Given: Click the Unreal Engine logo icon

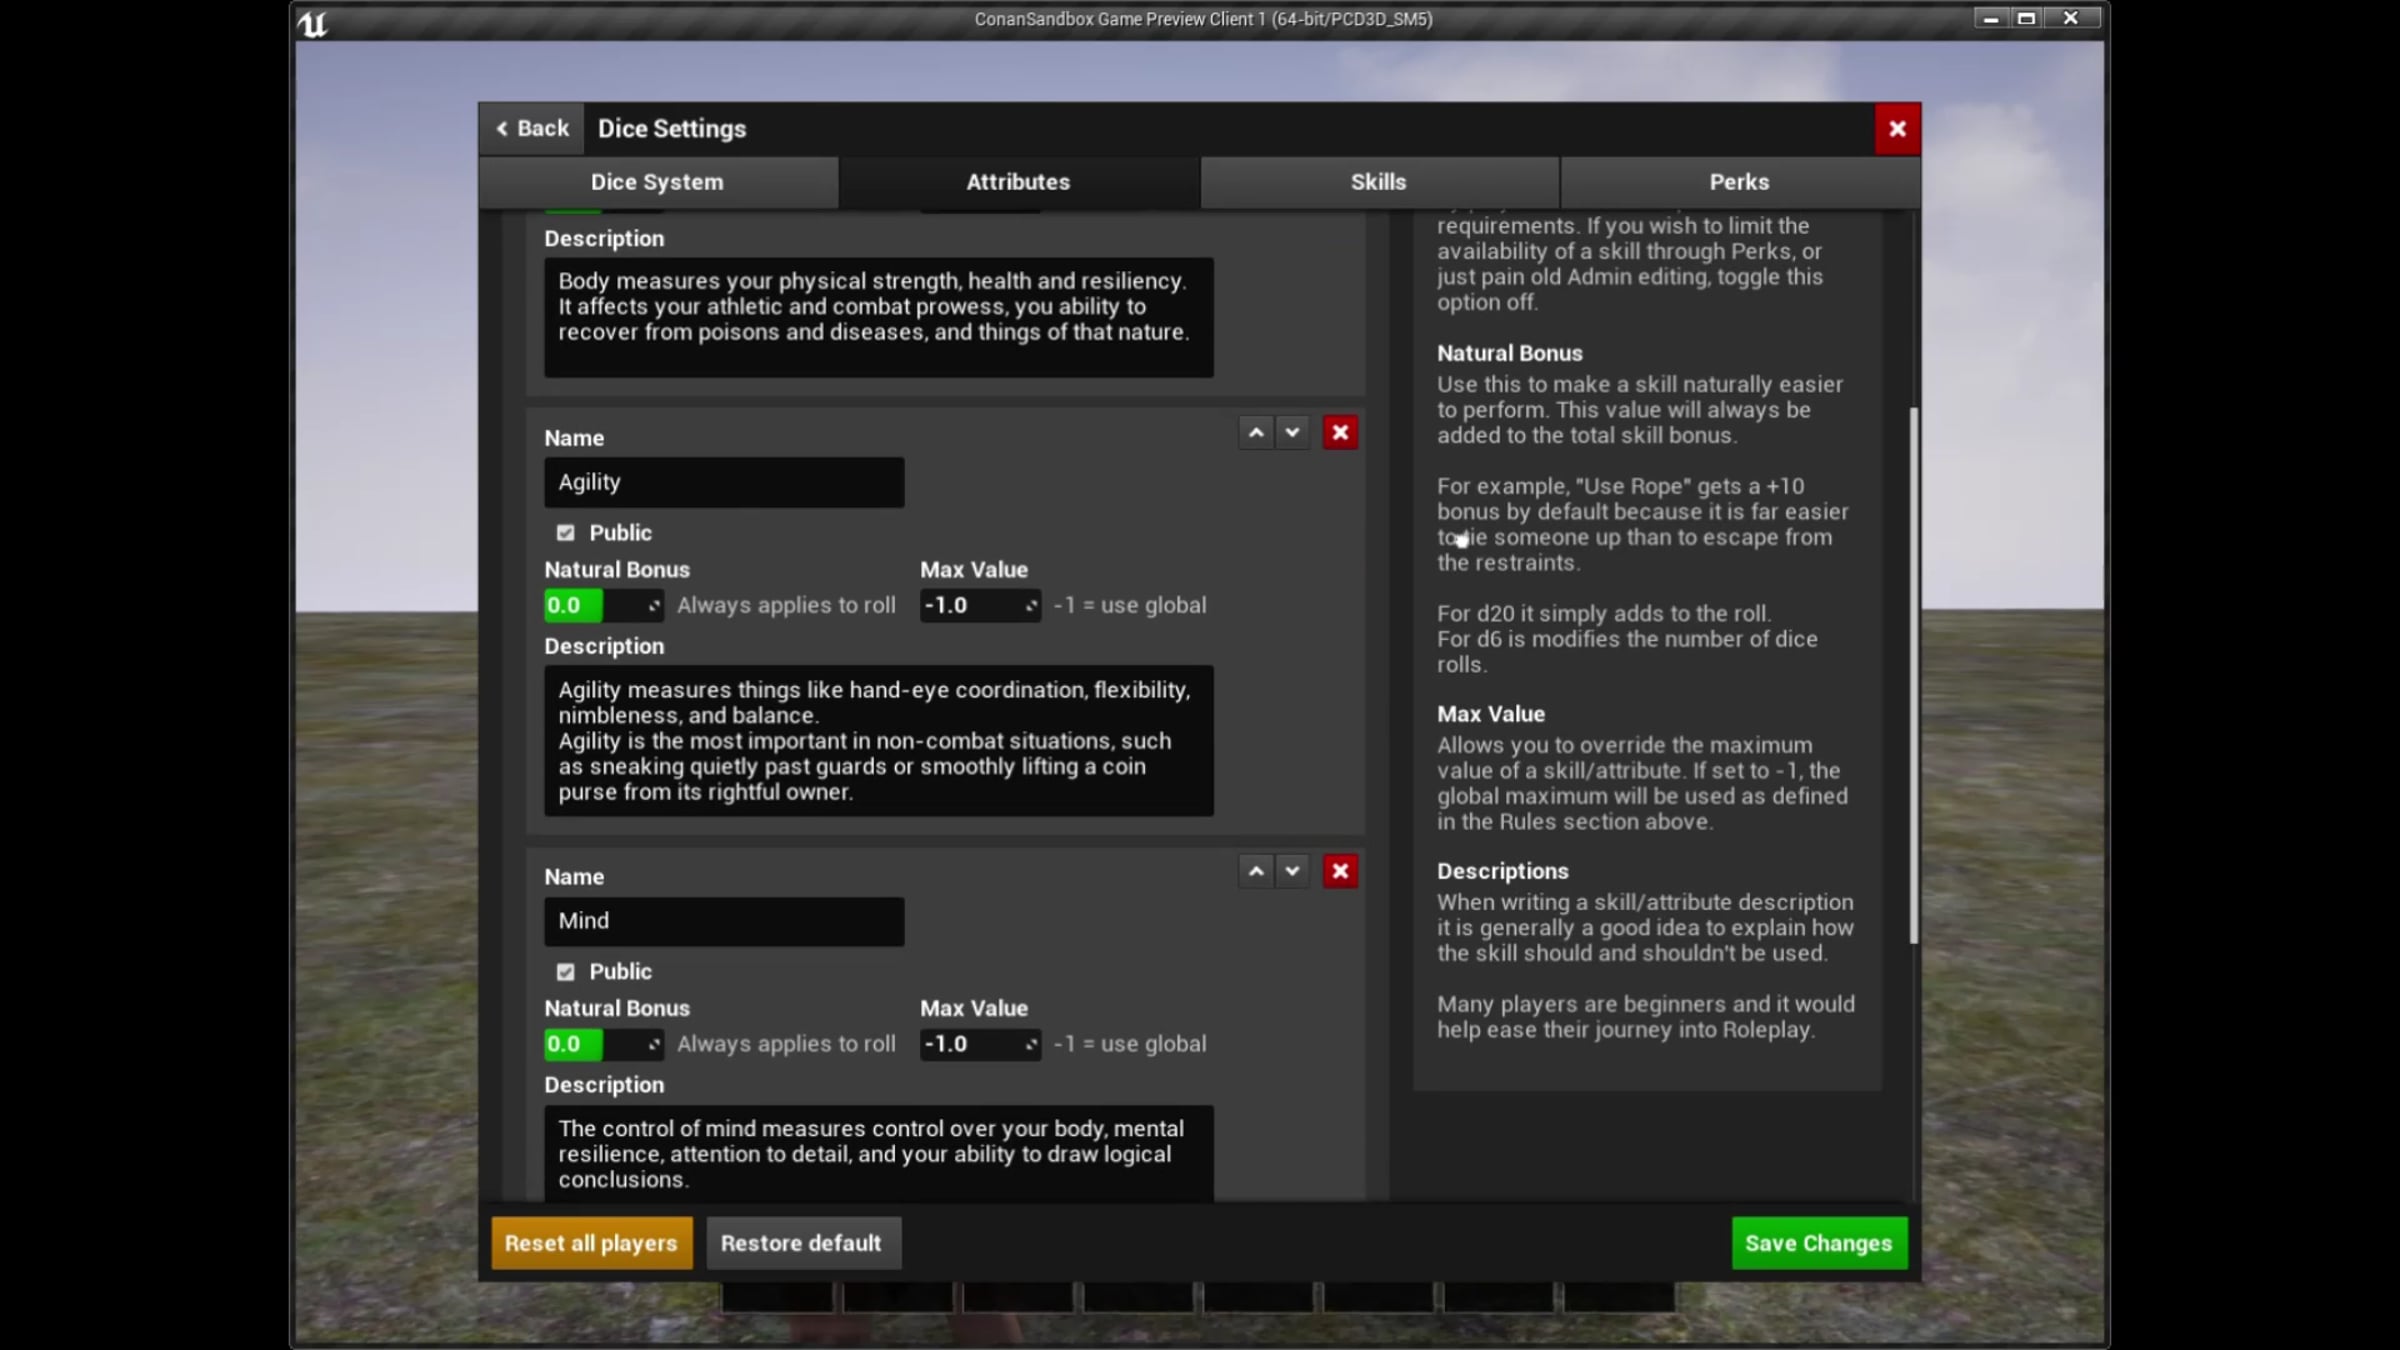Looking at the screenshot, I should pyautogui.click(x=313, y=24).
